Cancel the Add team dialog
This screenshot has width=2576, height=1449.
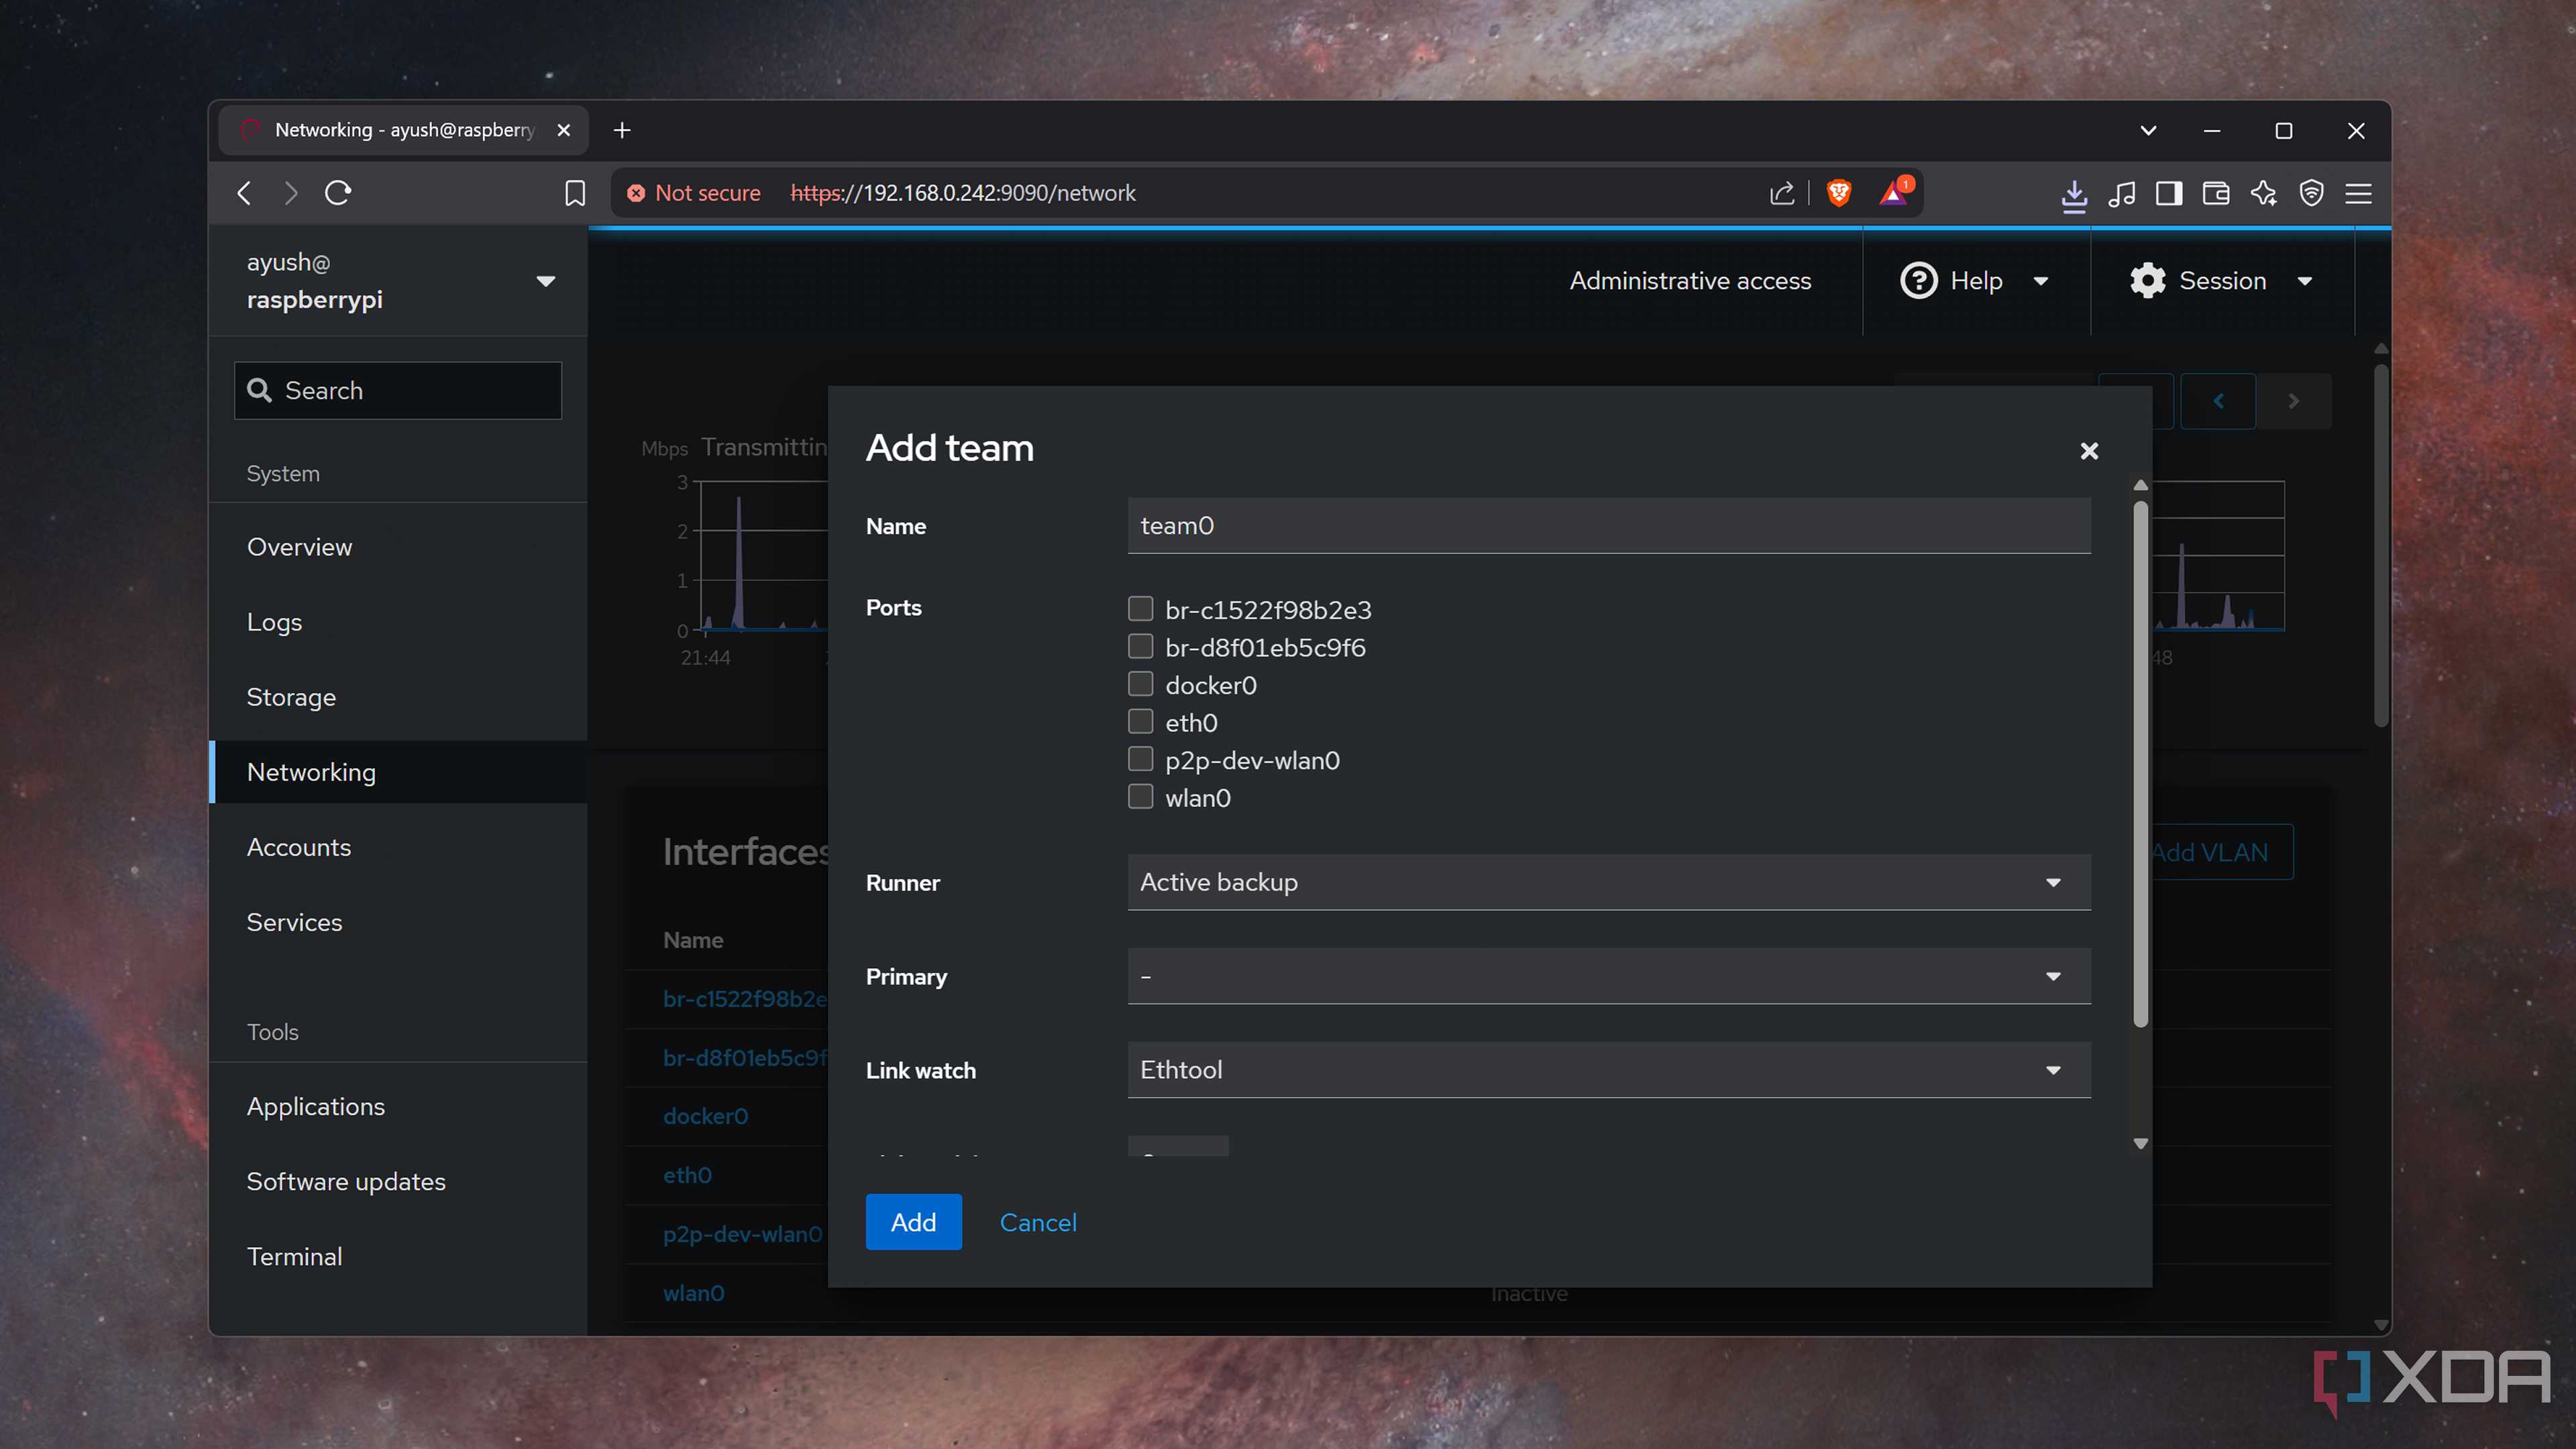[1038, 1222]
